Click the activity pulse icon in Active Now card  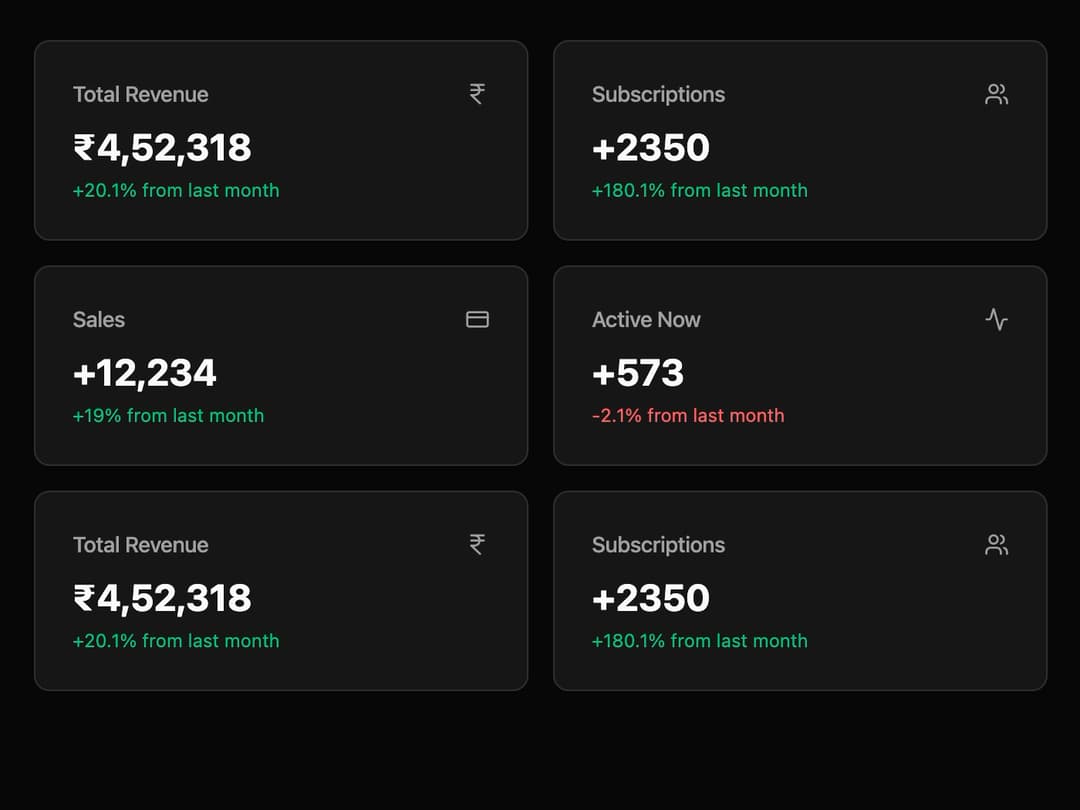(x=996, y=320)
